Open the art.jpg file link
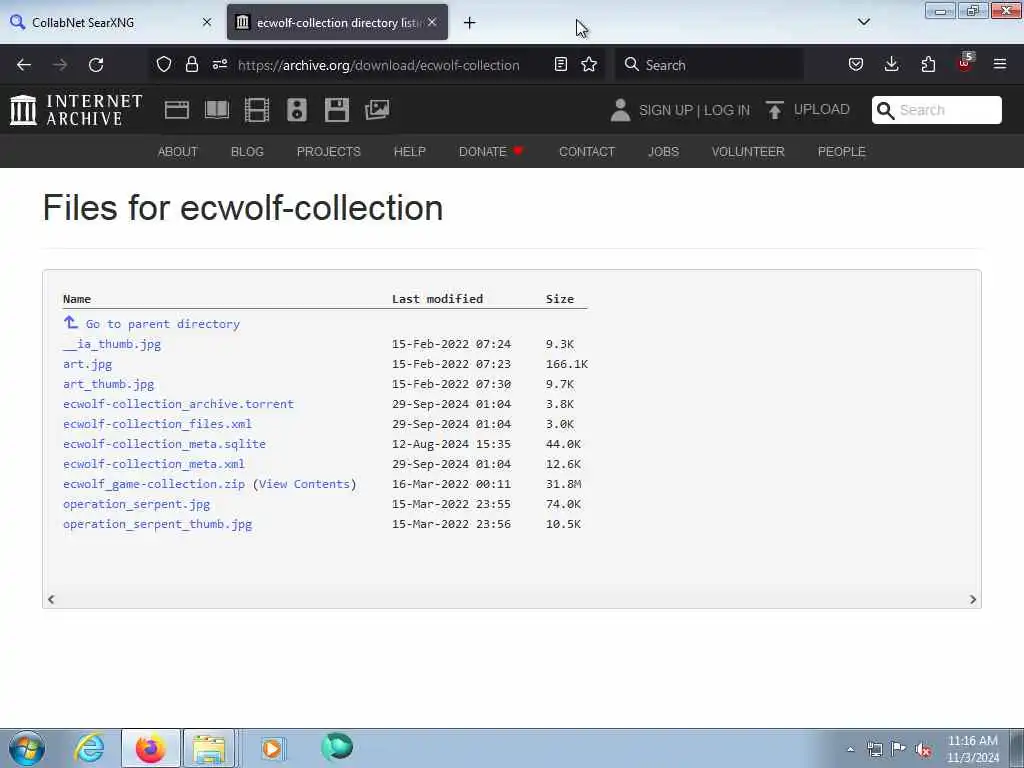This screenshot has width=1024, height=768. (x=88, y=364)
